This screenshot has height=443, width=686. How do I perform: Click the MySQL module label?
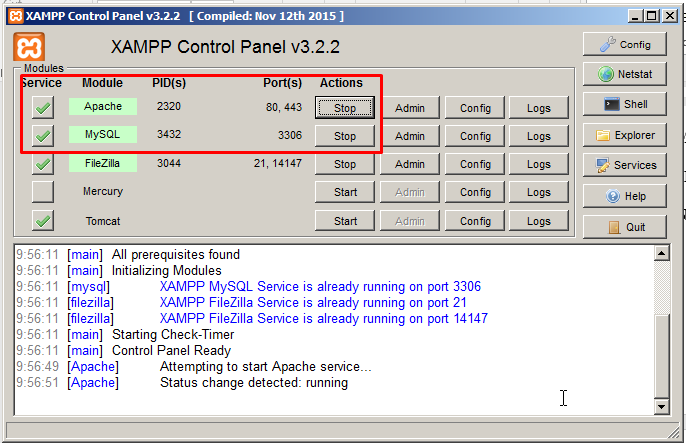click(x=103, y=134)
